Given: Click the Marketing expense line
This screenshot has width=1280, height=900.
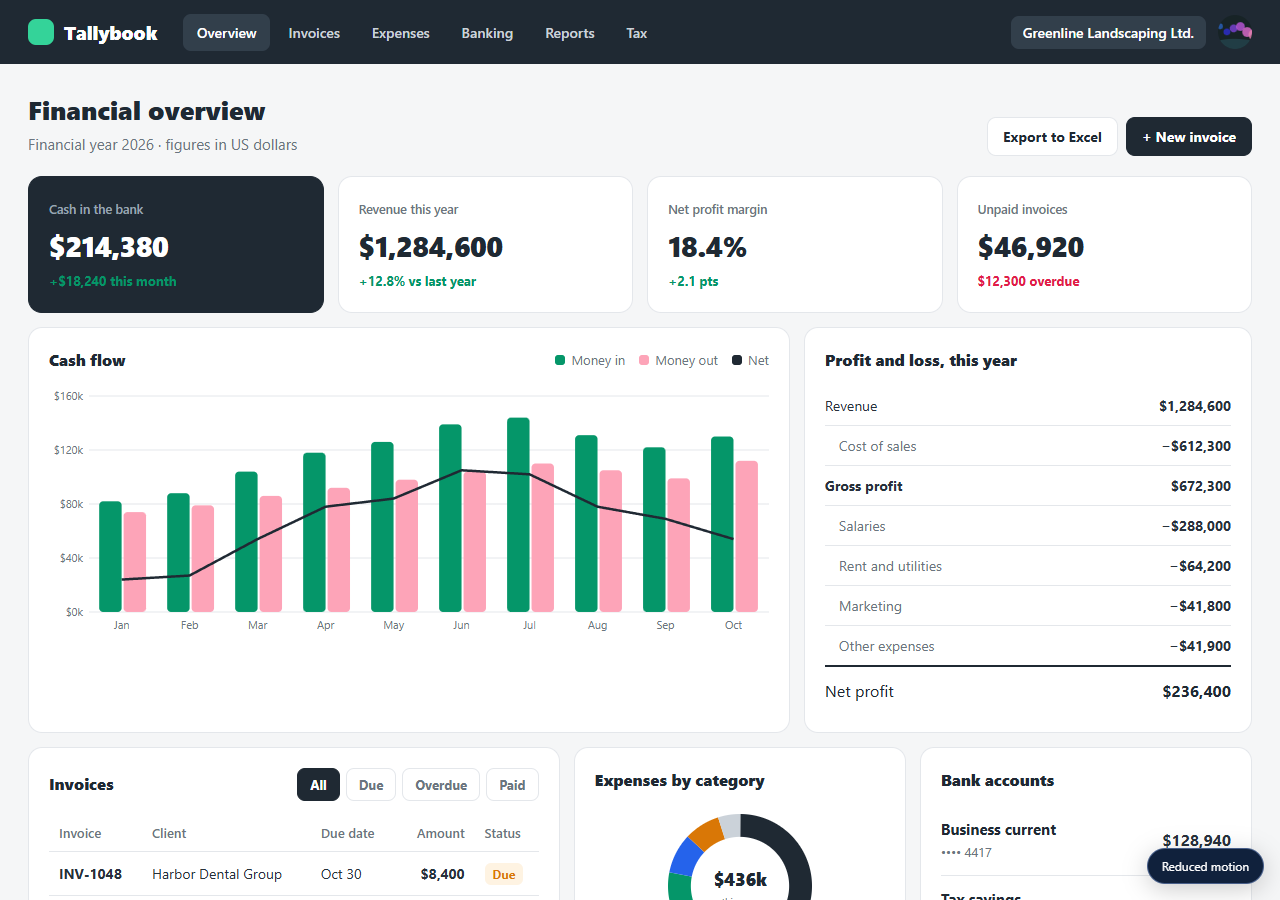Looking at the screenshot, I should pyautogui.click(x=1028, y=606).
